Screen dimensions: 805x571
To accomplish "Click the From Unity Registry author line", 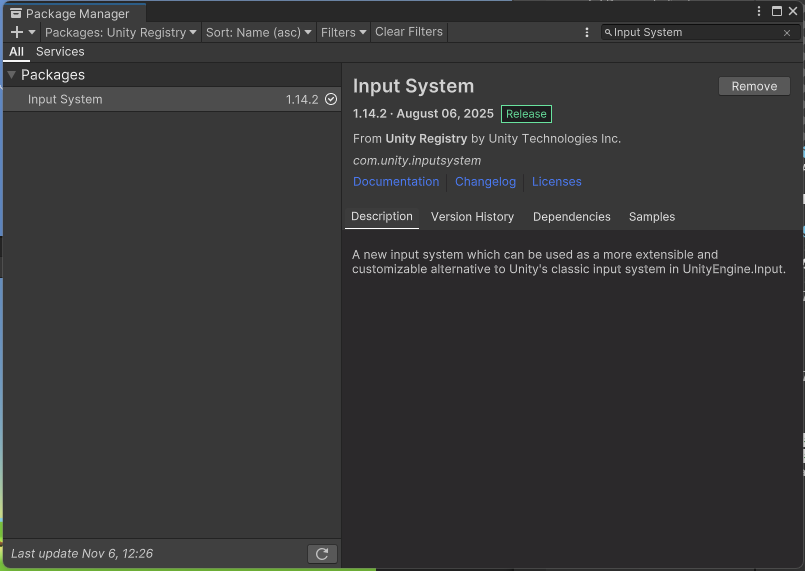I will [x=487, y=139].
